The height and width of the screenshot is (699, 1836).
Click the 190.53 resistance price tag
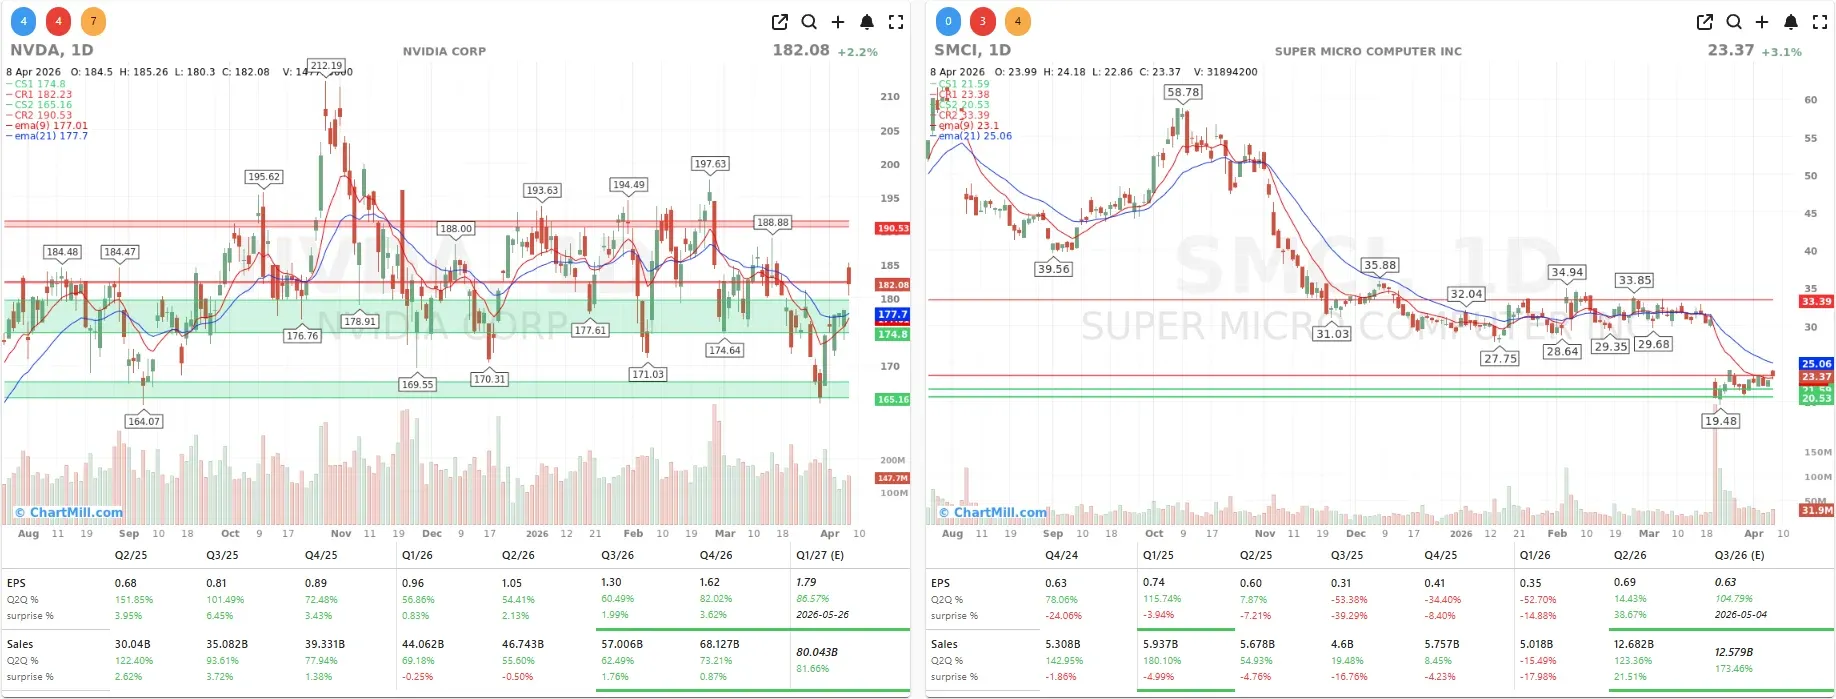pyautogui.click(x=893, y=228)
